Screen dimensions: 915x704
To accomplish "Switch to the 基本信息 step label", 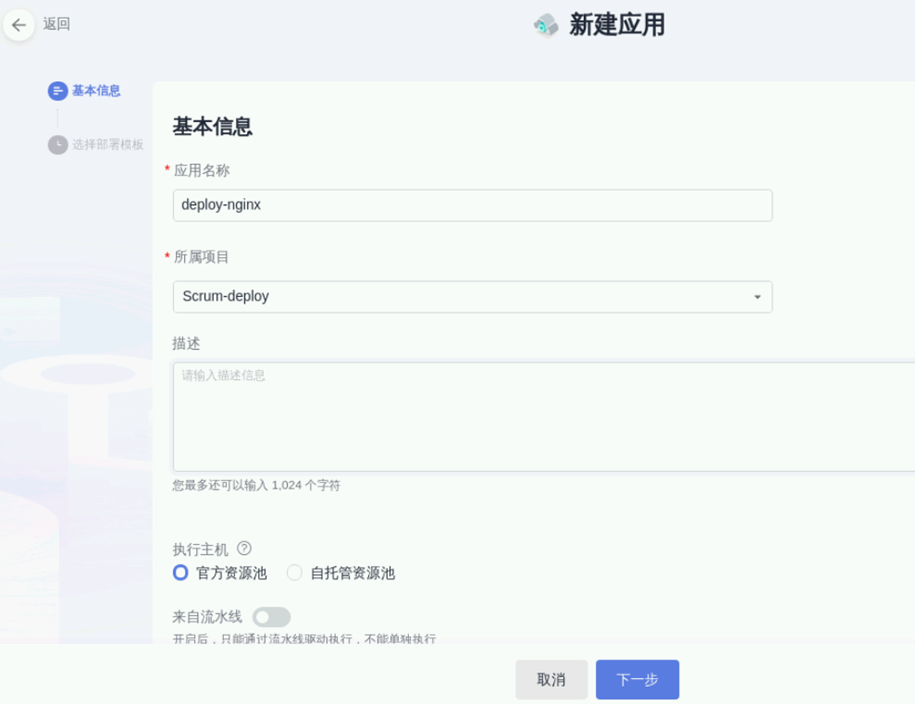I will coord(96,91).
